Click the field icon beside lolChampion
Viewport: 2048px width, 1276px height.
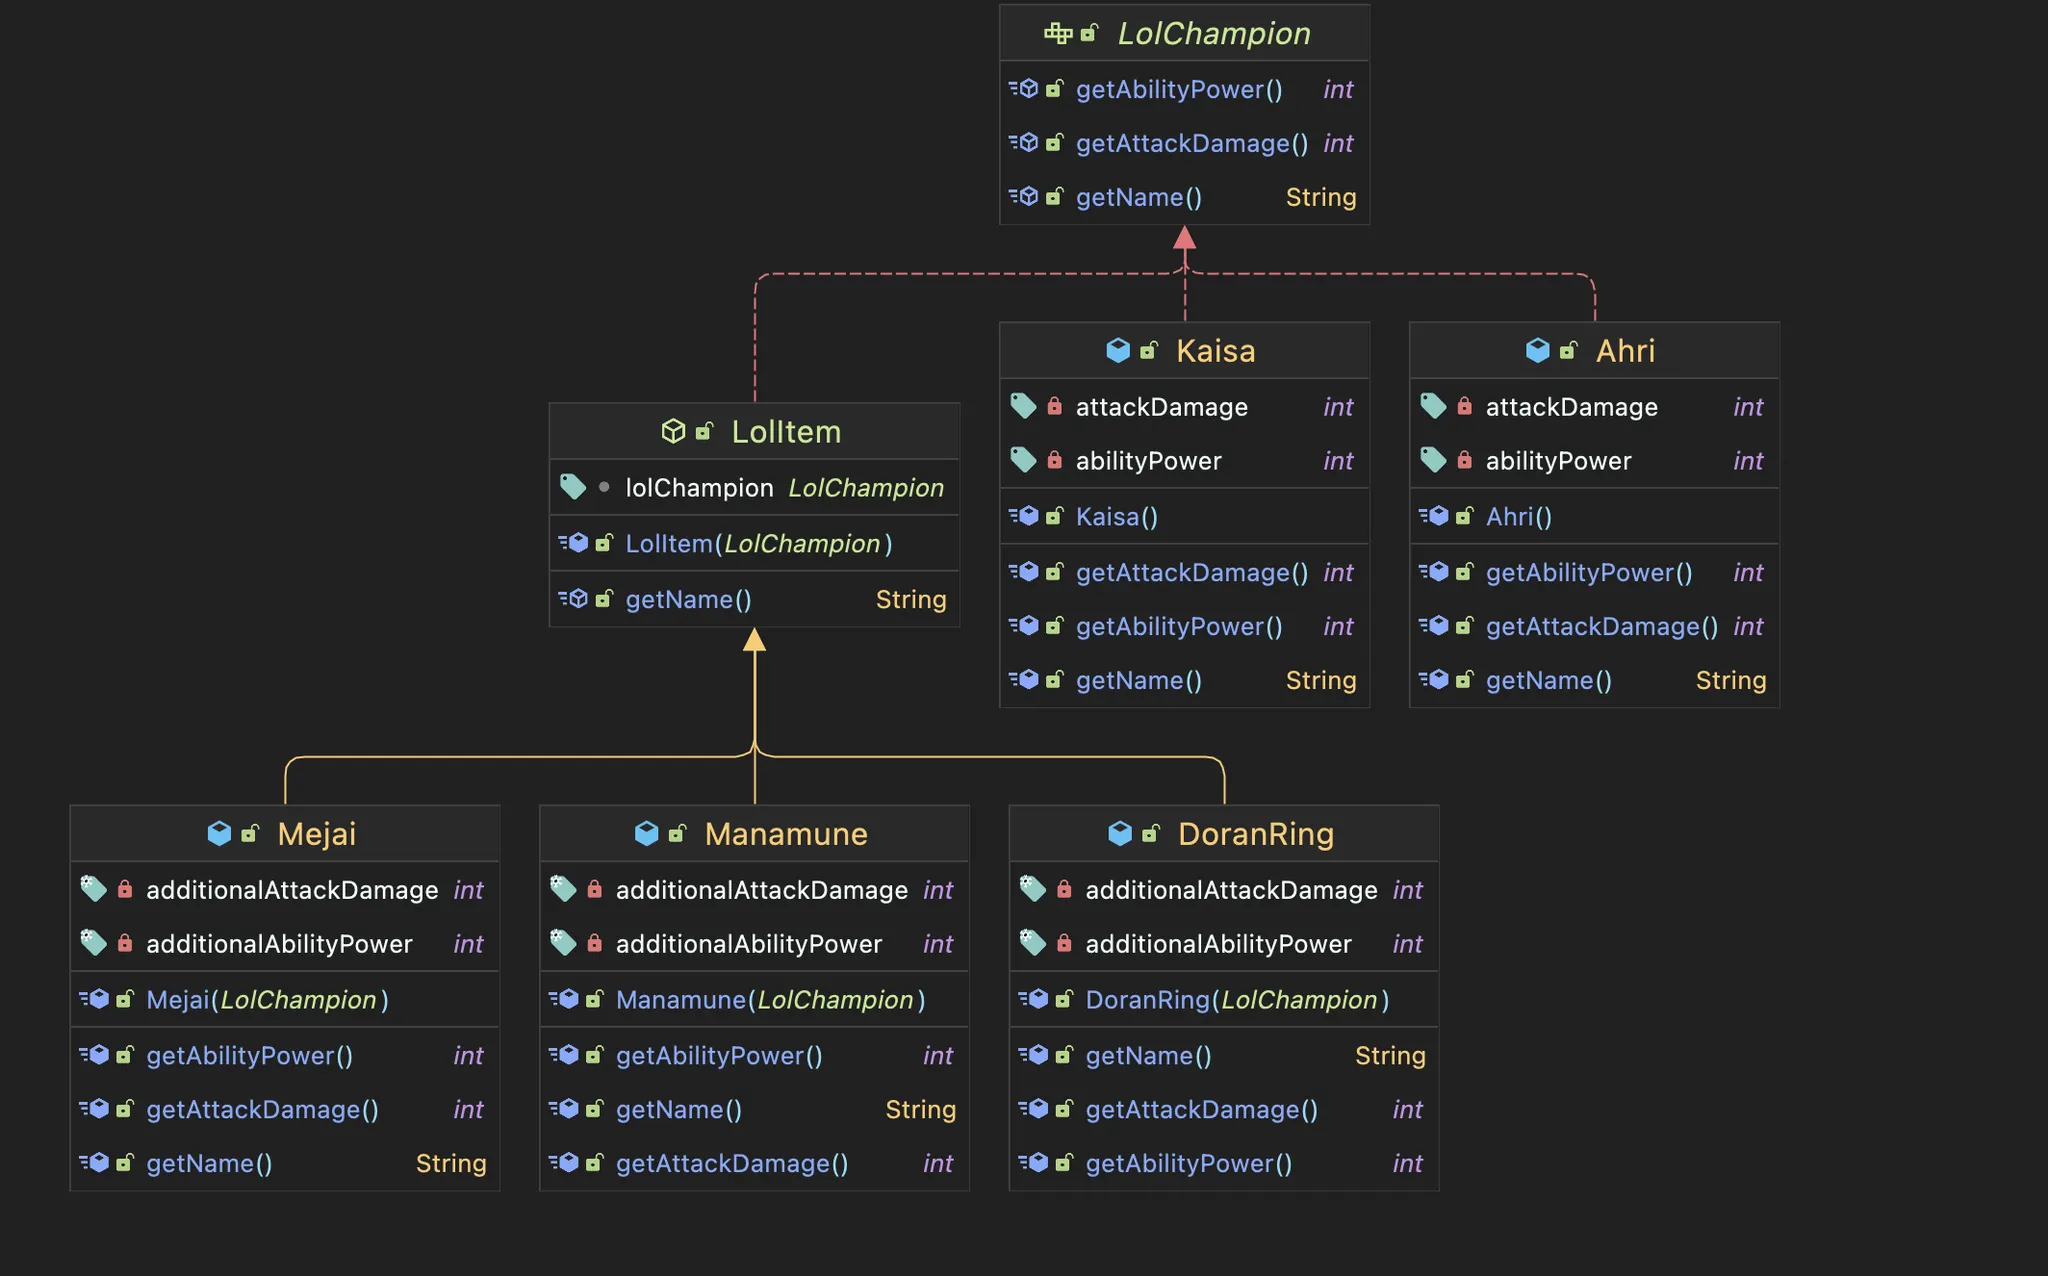(x=572, y=487)
